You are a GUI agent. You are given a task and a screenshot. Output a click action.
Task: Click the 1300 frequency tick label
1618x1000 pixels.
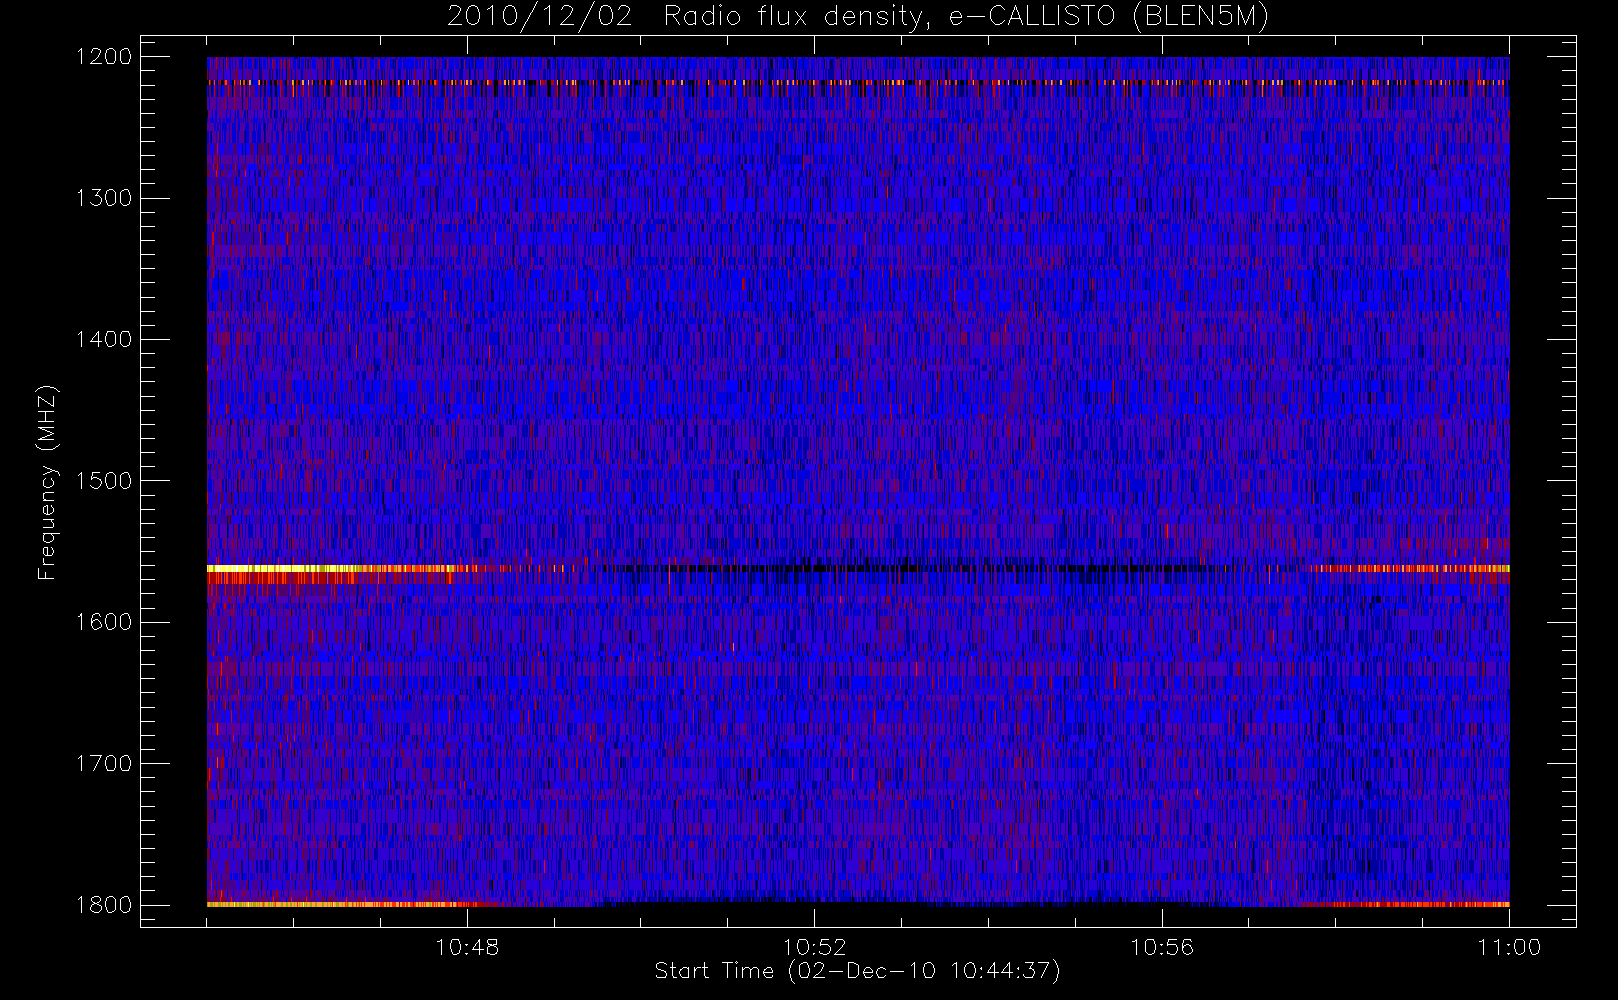pyautogui.click(x=104, y=198)
